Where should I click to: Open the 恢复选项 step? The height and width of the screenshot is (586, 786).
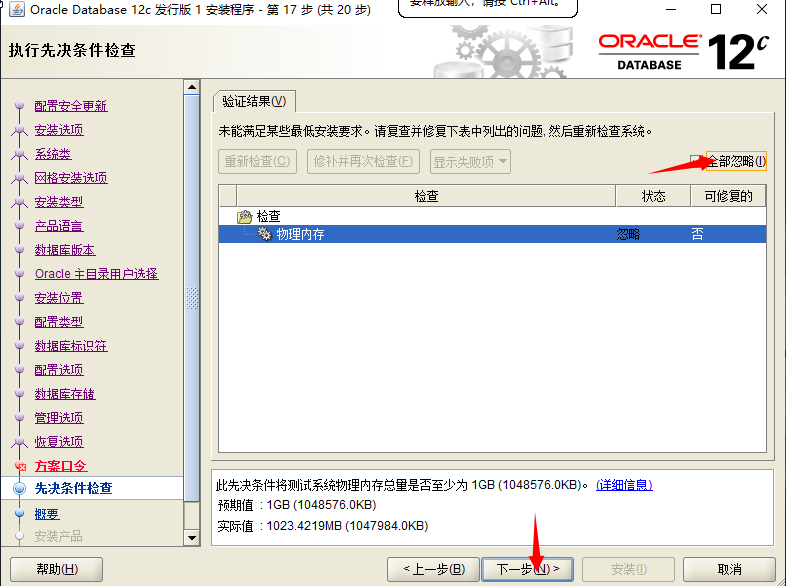tap(59, 442)
